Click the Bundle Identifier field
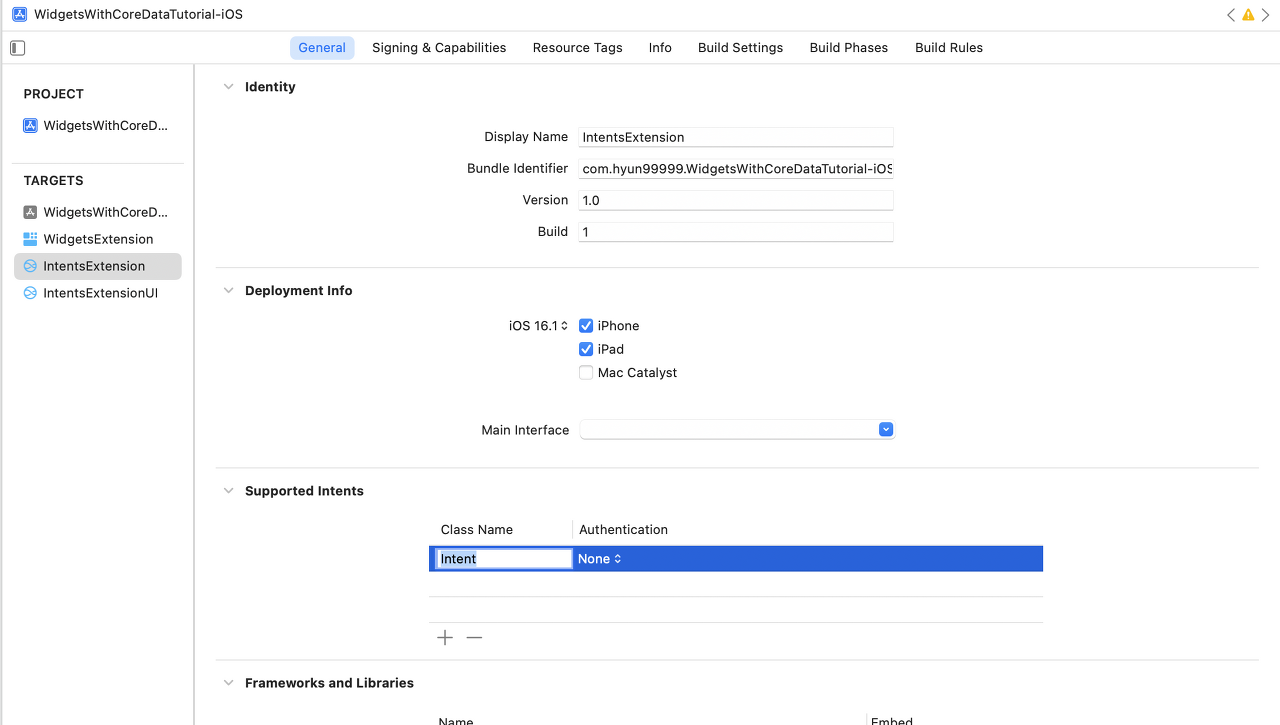The width and height of the screenshot is (1280, 725). tap(736, 169)
